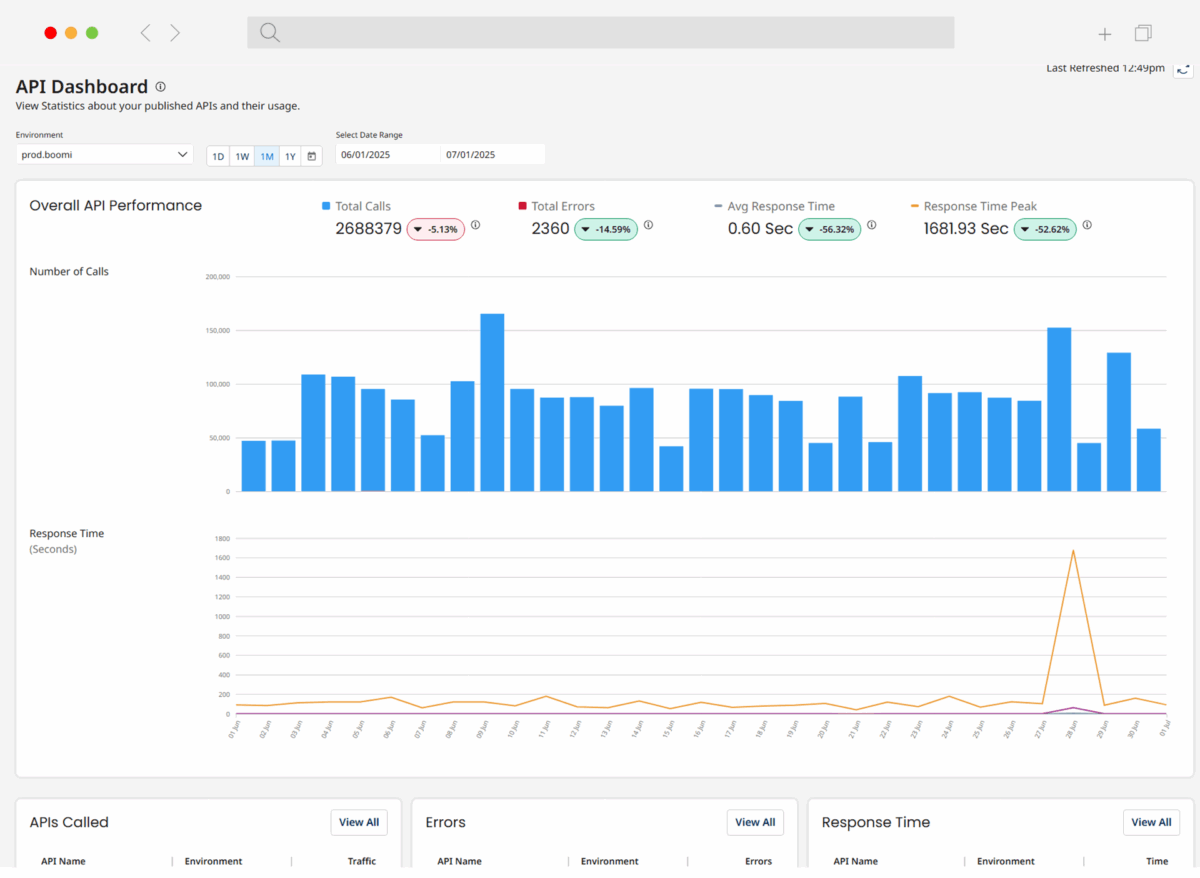1200x878 pixels.
Task: Click the info icon next to Total Calls
Action: (x=475, y=225)
